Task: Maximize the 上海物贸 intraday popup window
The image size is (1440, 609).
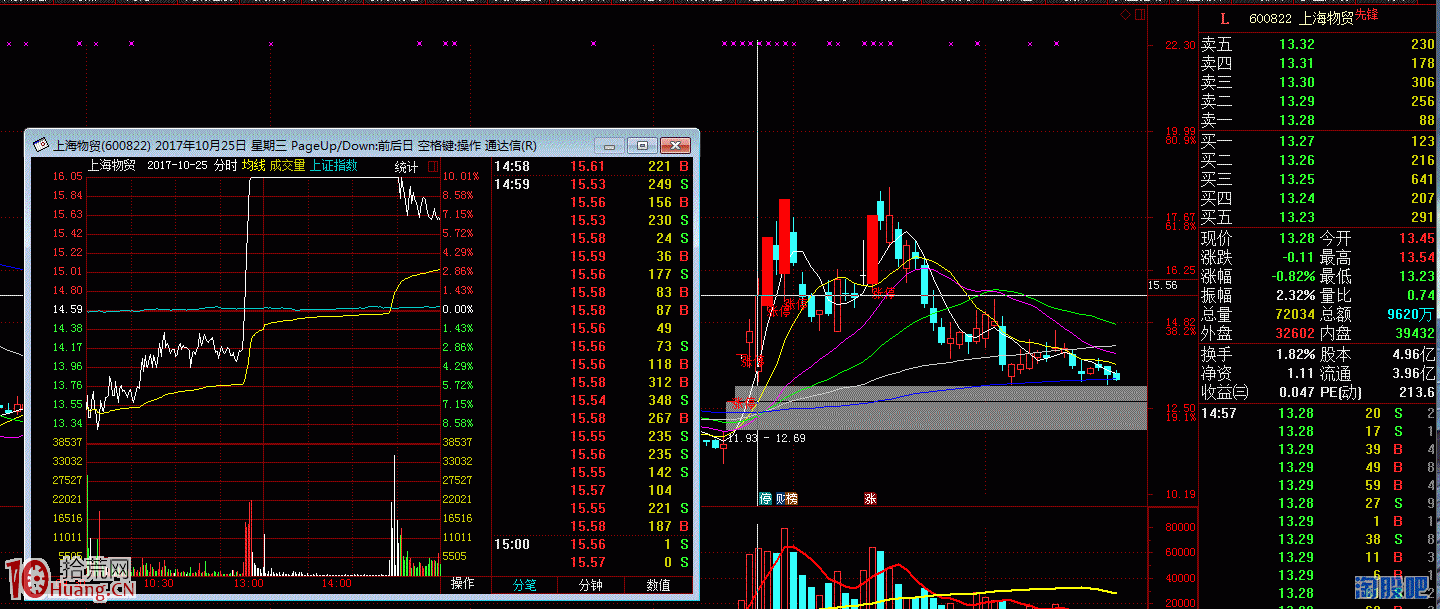Action: tap(642, 145)
